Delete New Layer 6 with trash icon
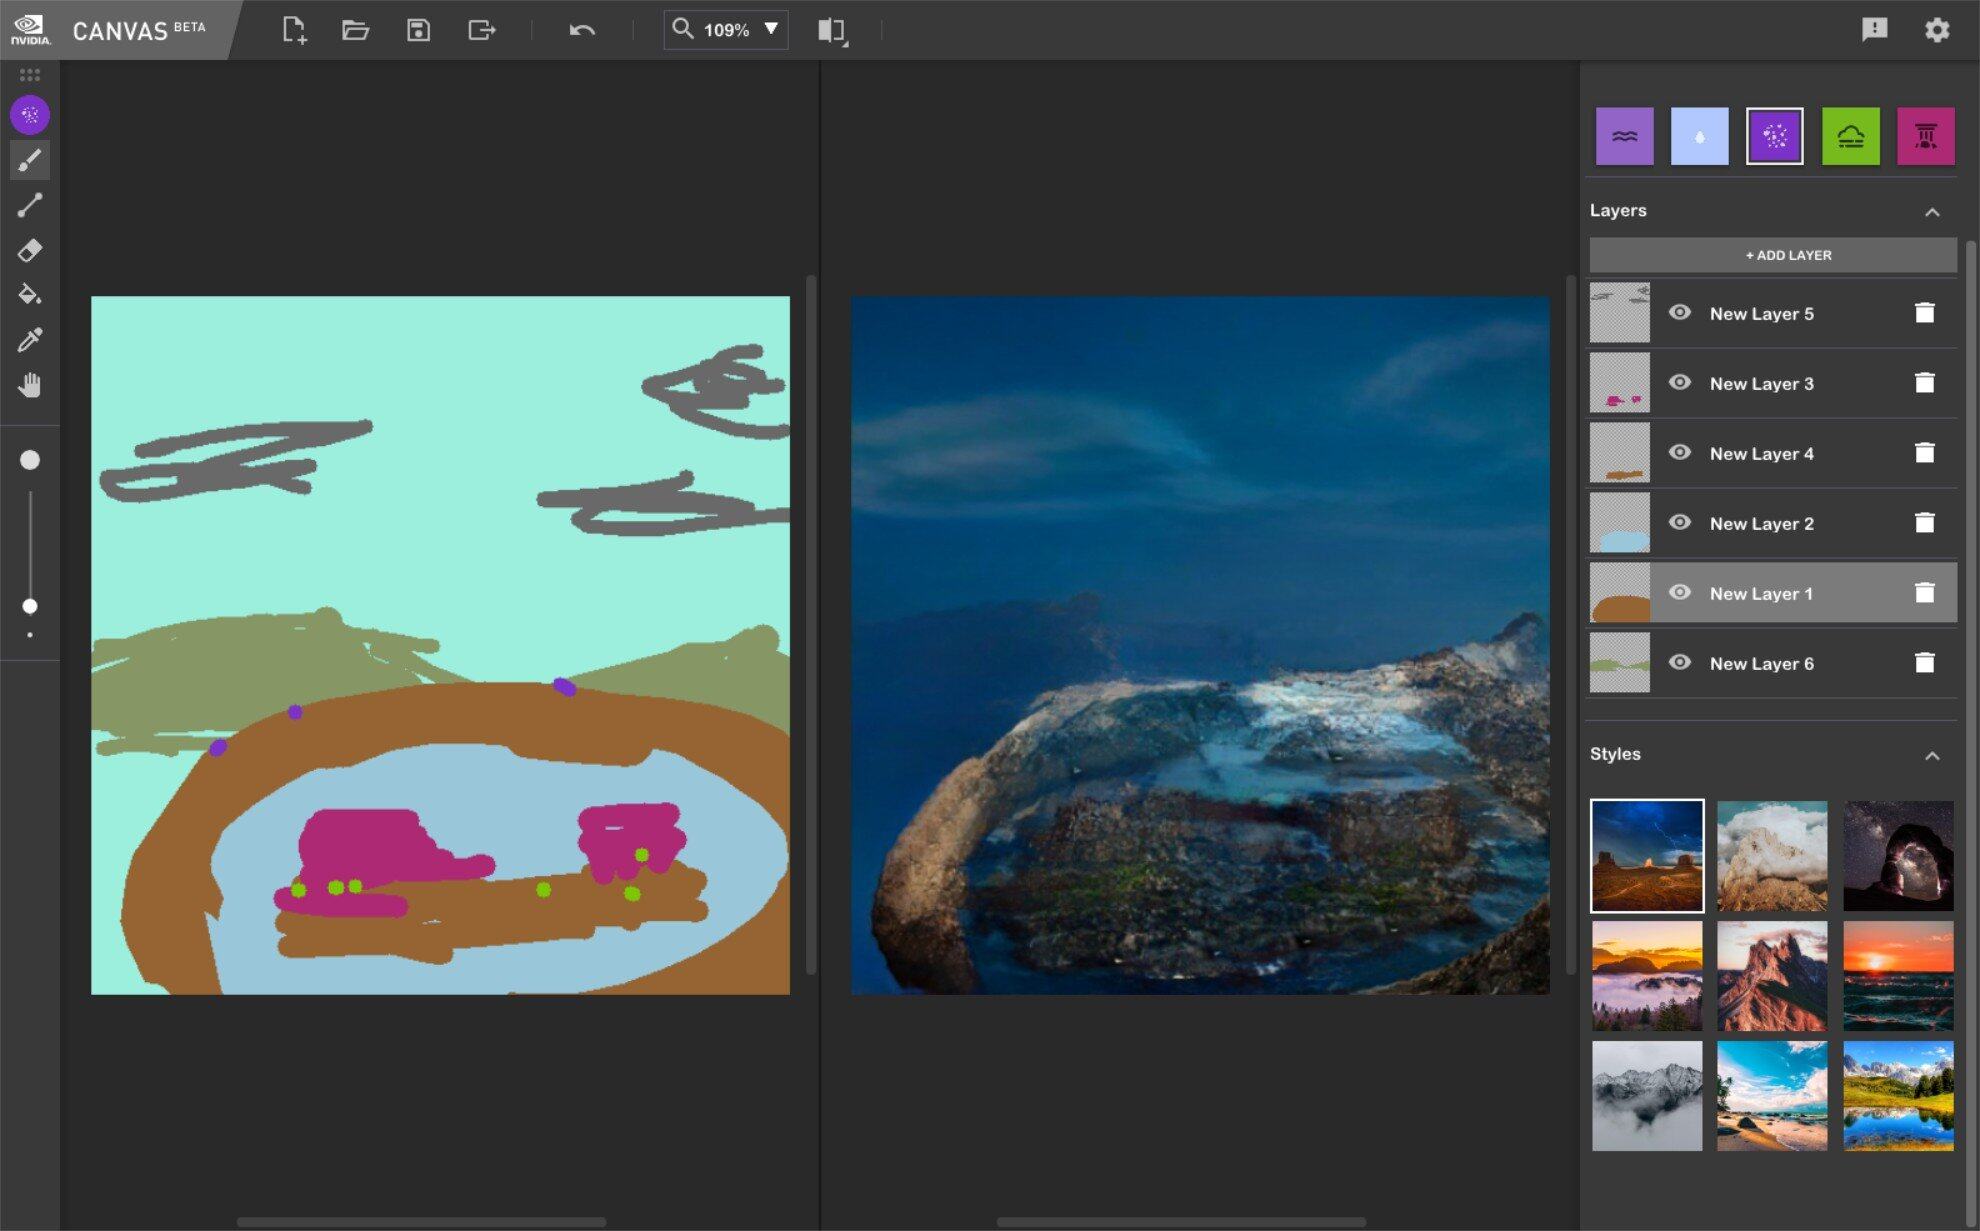Screen dimensions: 1980x1231 tap(1924, 663)
